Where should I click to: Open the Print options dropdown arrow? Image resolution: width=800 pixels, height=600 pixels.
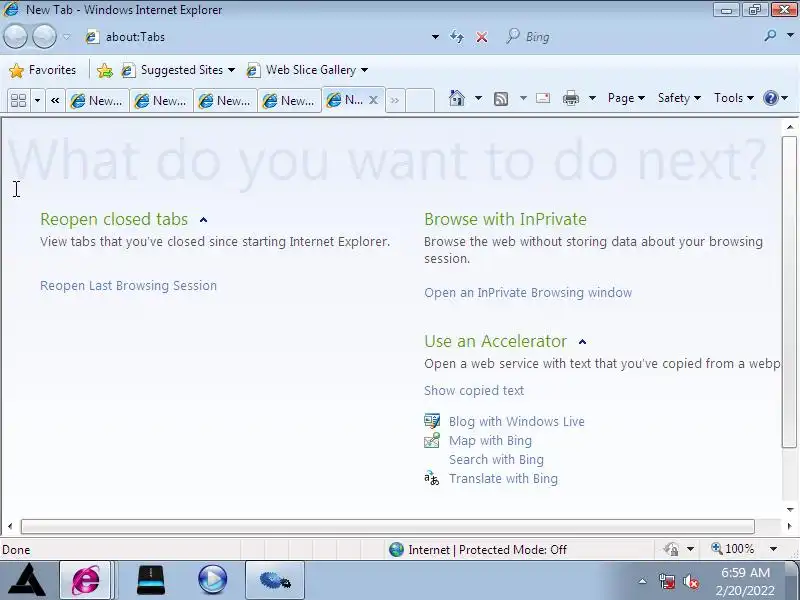(592, 98)
